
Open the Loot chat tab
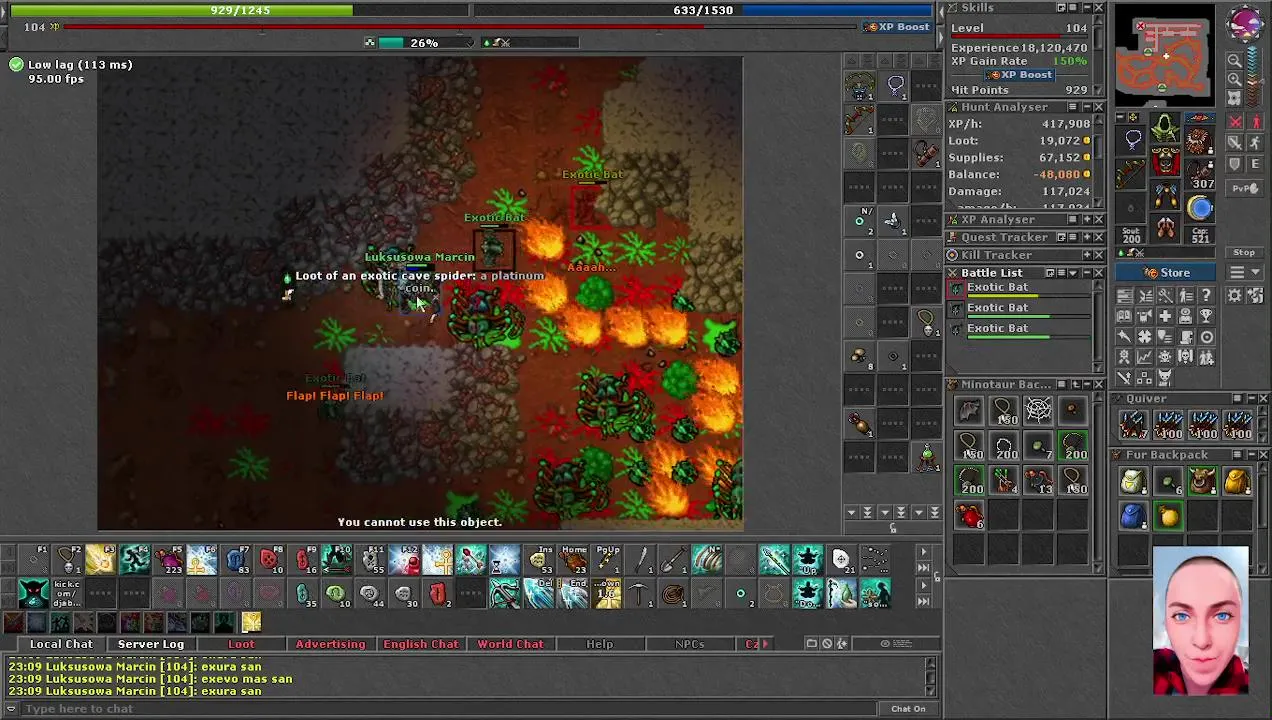pyautogui.click(x=241, y=644)
